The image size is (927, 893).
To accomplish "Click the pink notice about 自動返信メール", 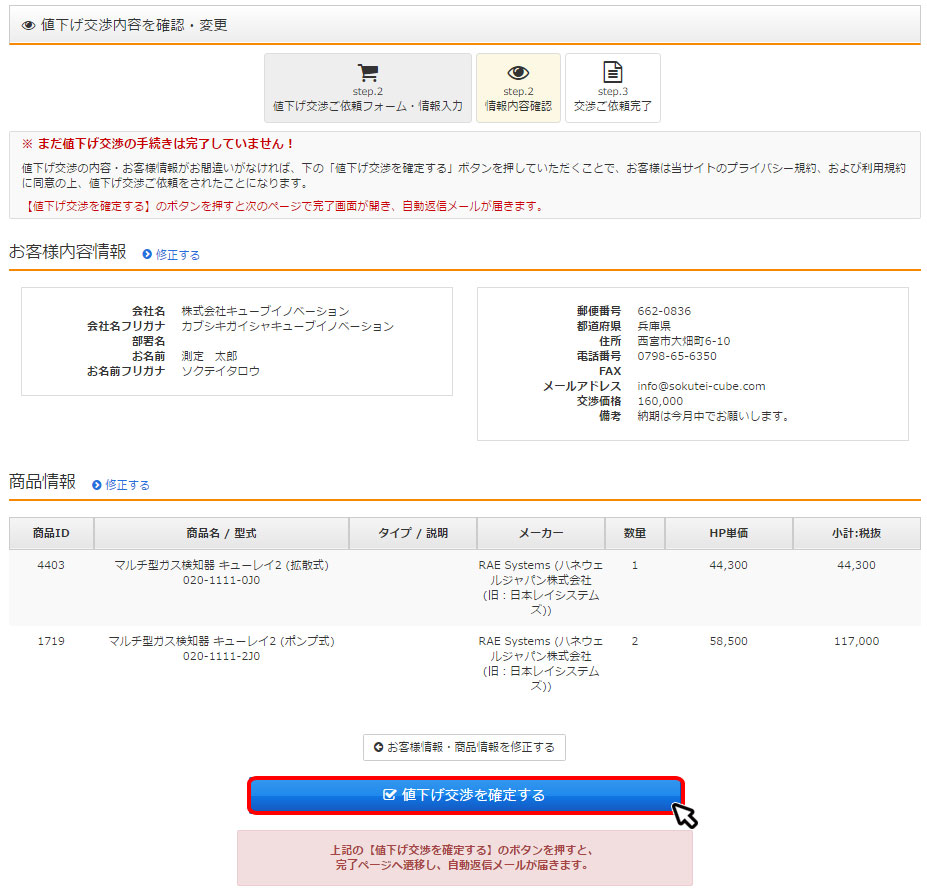I will point(465,858).
